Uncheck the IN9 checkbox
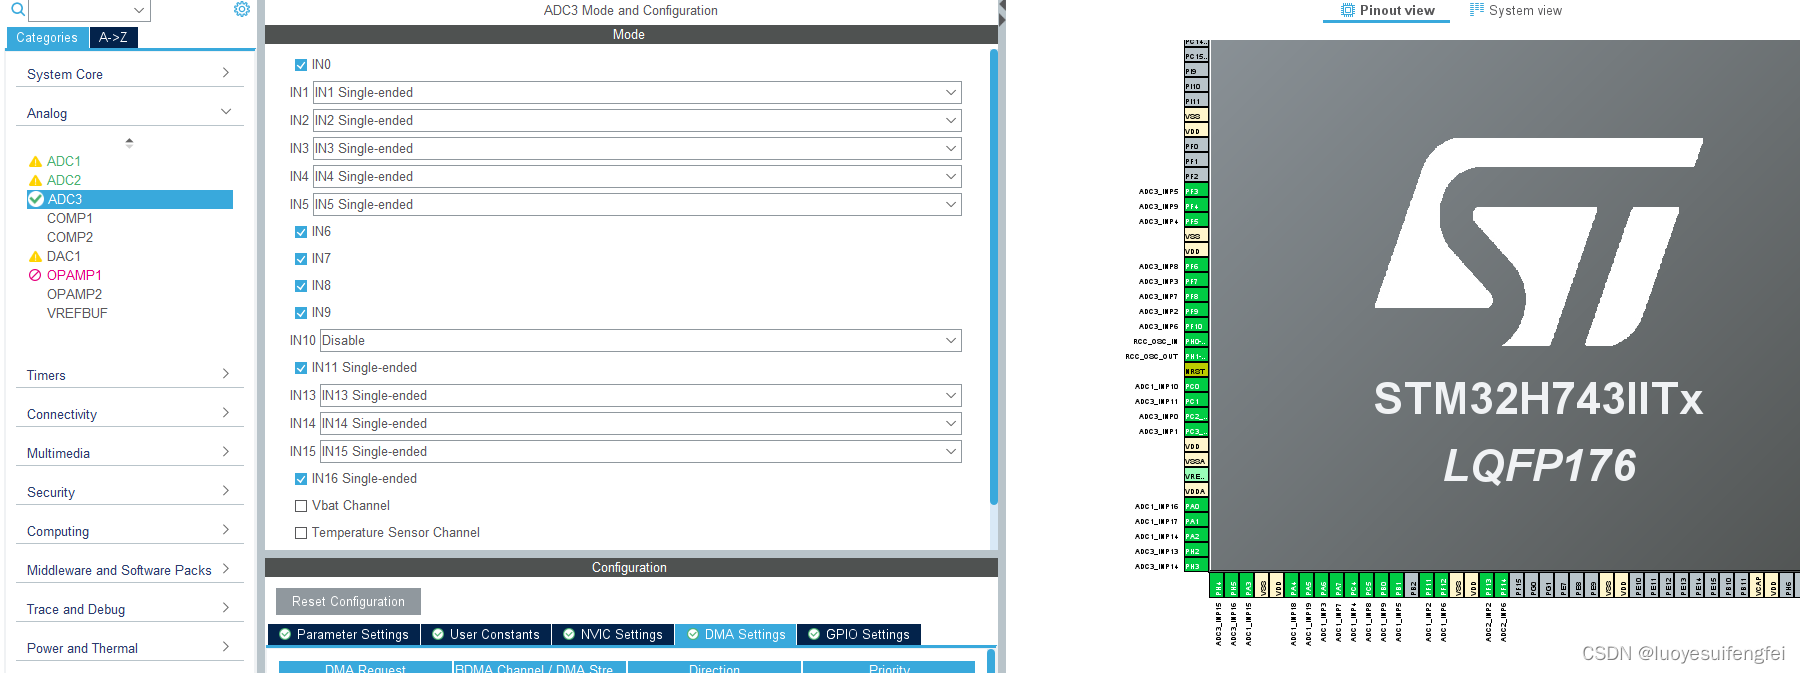 (301, 313)
